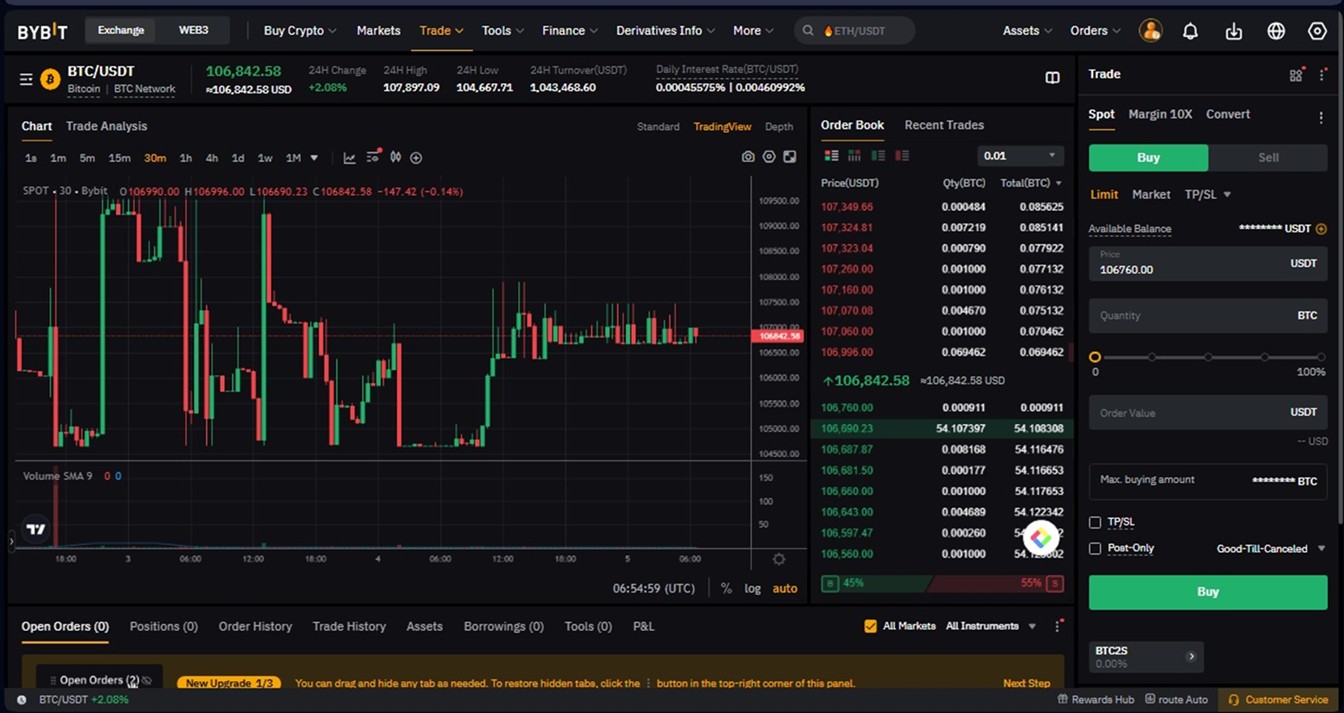This screenshot has height=713, width=1344.
Task: Open the Depth chart view
Action: (x=779, y=127)
